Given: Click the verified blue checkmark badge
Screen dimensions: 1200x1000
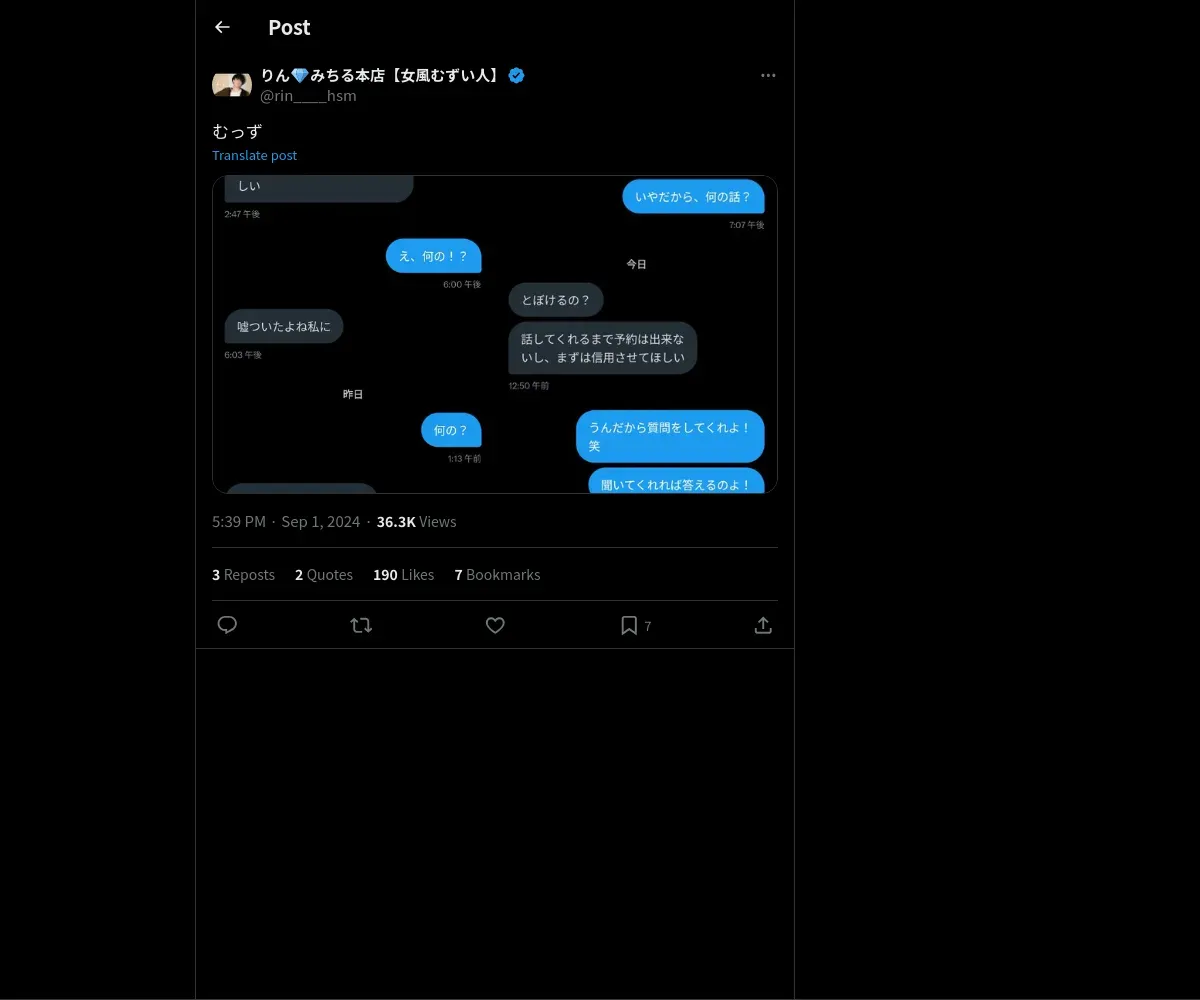Looking at the screenshot, I should coord(517,75).
